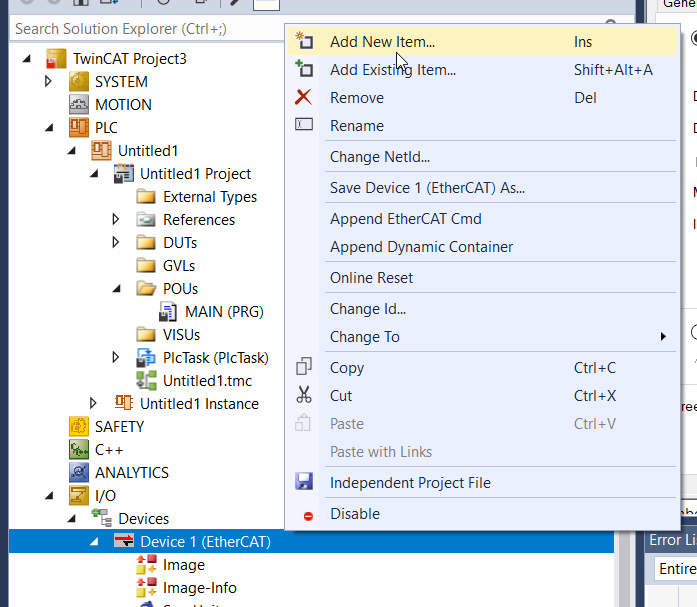697x607 pixels.
Task: Click the ANALYTICS node icon
Action: point(79,473)
